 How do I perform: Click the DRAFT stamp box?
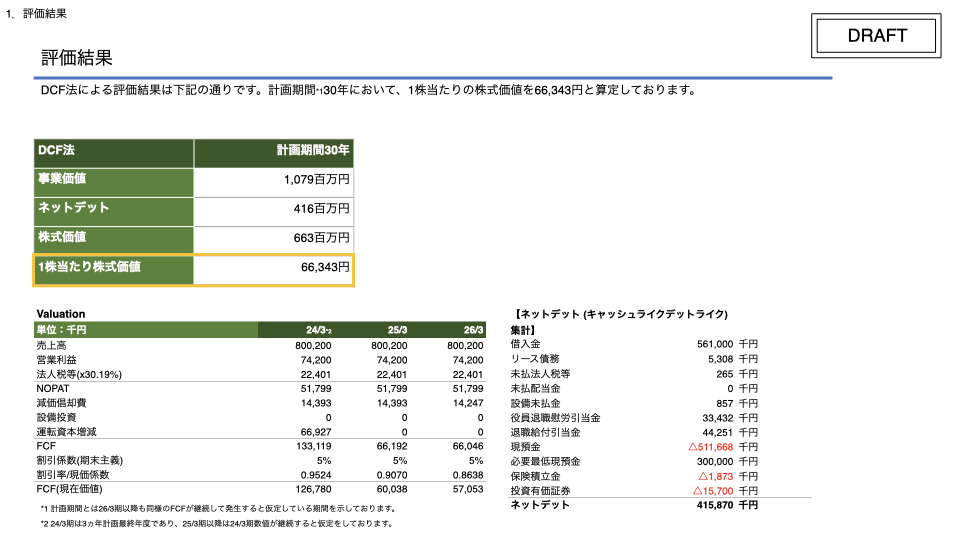pyautogui.click(x=876, y=36)
